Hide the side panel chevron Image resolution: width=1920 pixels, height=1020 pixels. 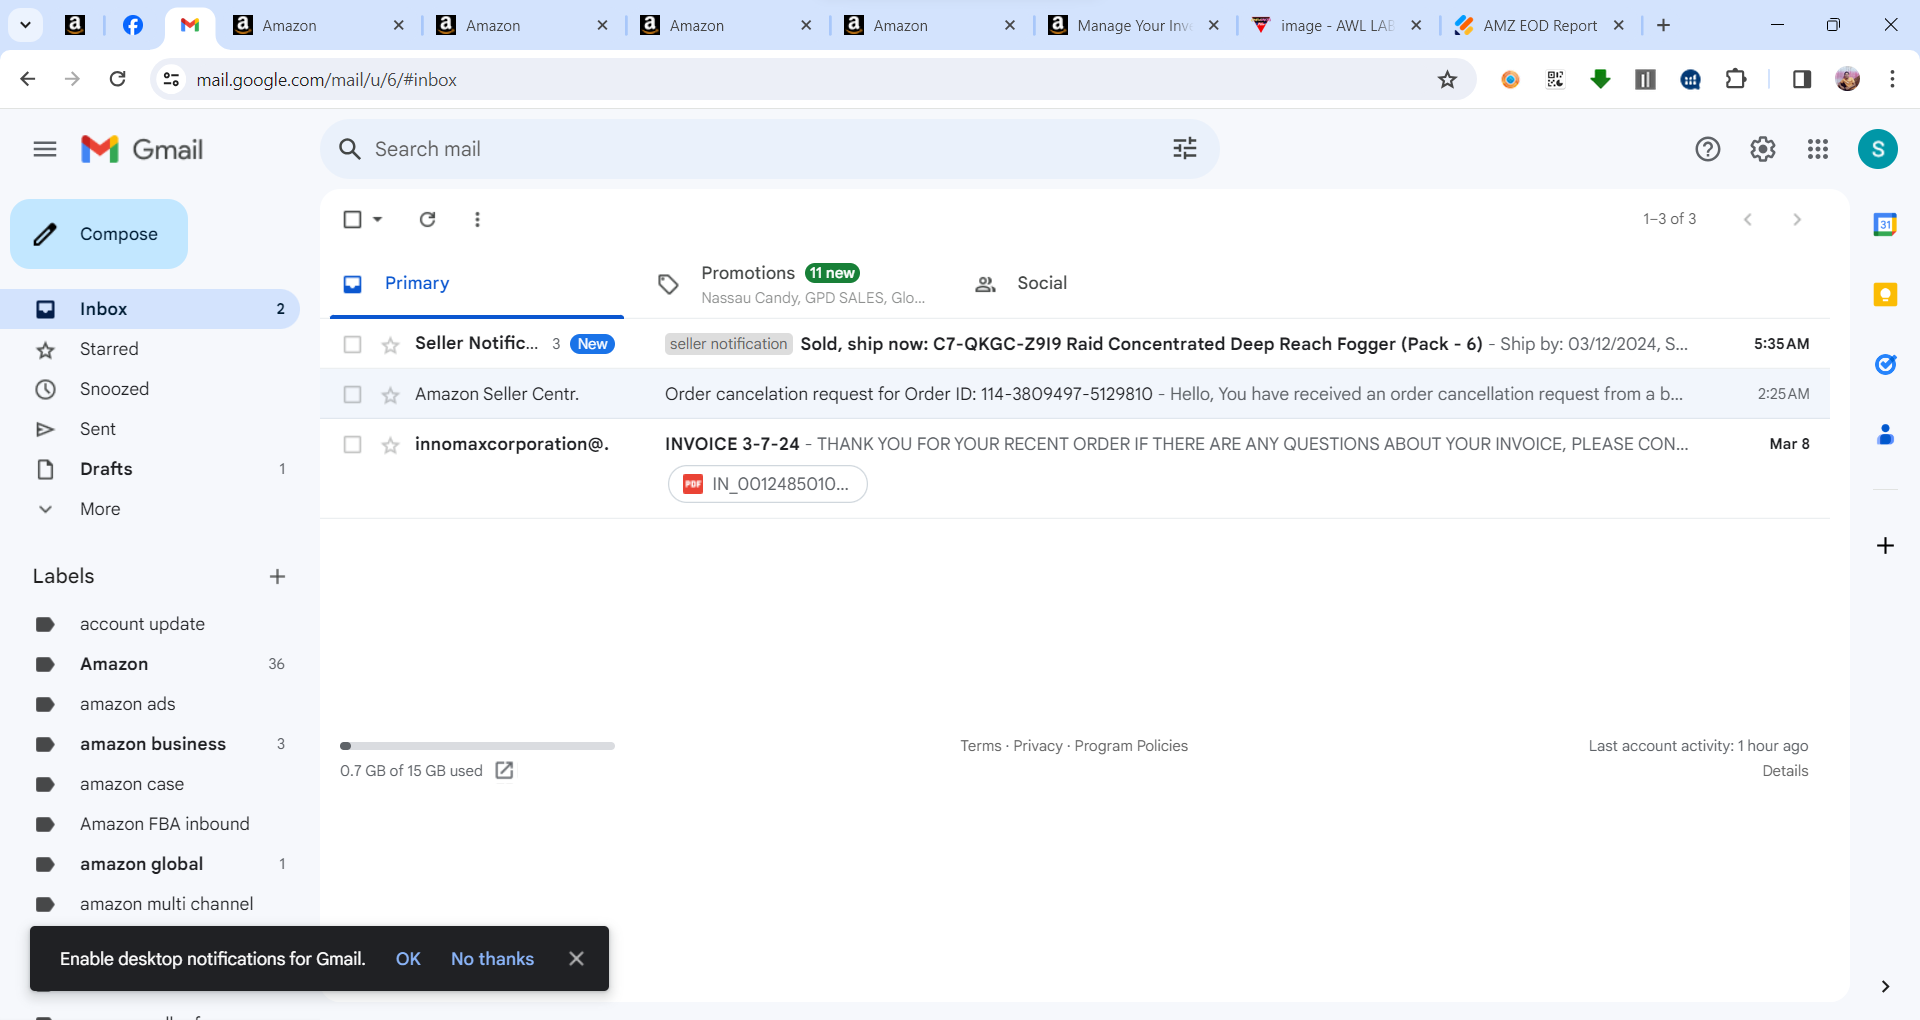coord(1885,986)
